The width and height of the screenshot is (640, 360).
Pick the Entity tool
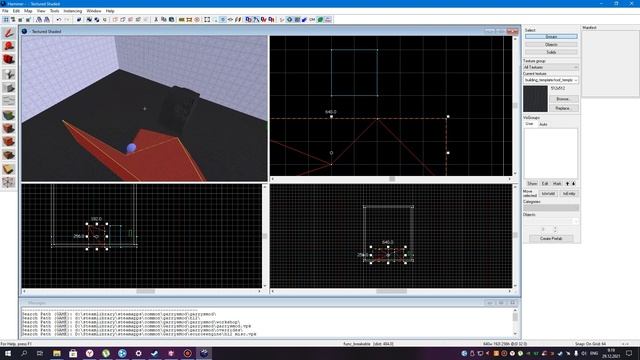click(x=9, y=74)
